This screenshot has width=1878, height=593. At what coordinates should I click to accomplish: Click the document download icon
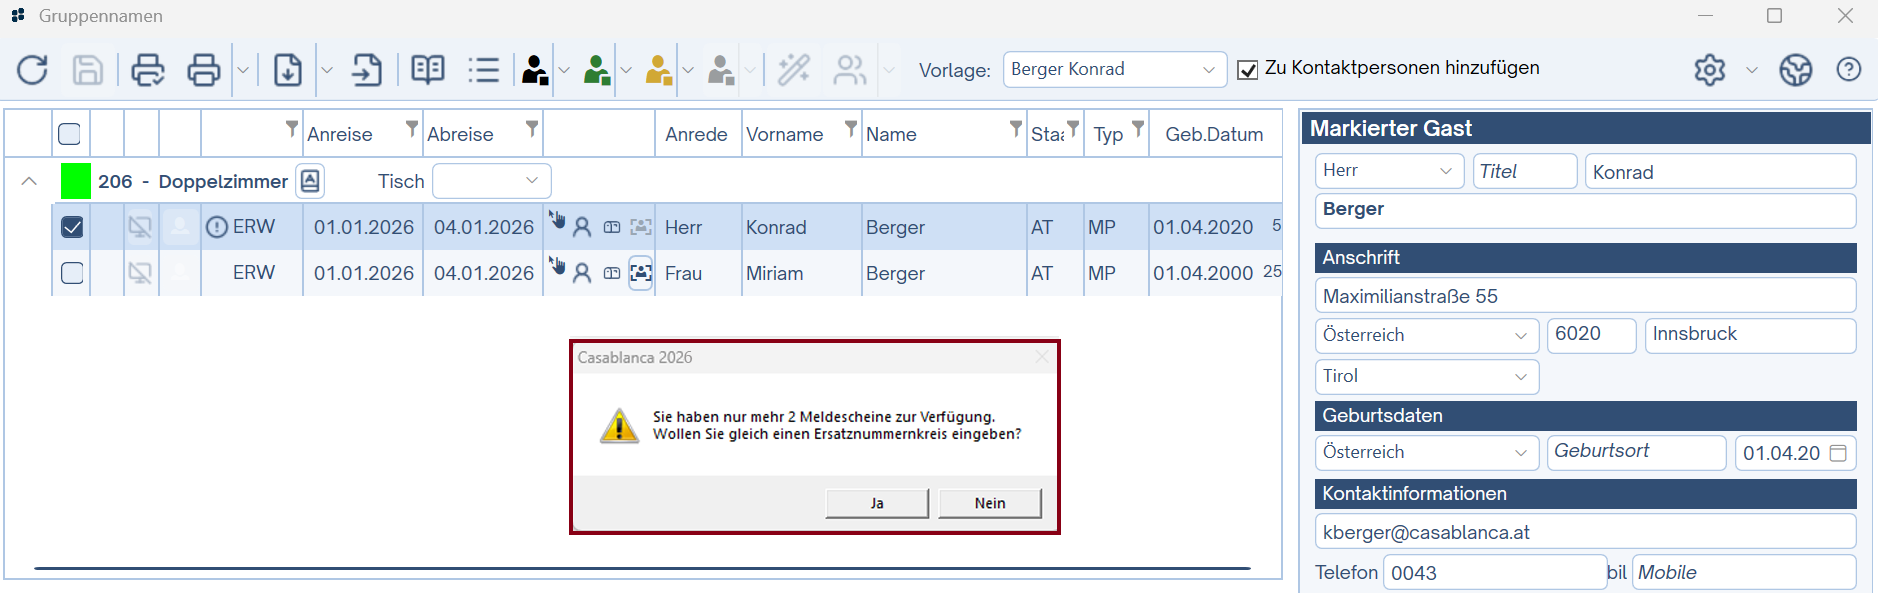tap(288, 70)
